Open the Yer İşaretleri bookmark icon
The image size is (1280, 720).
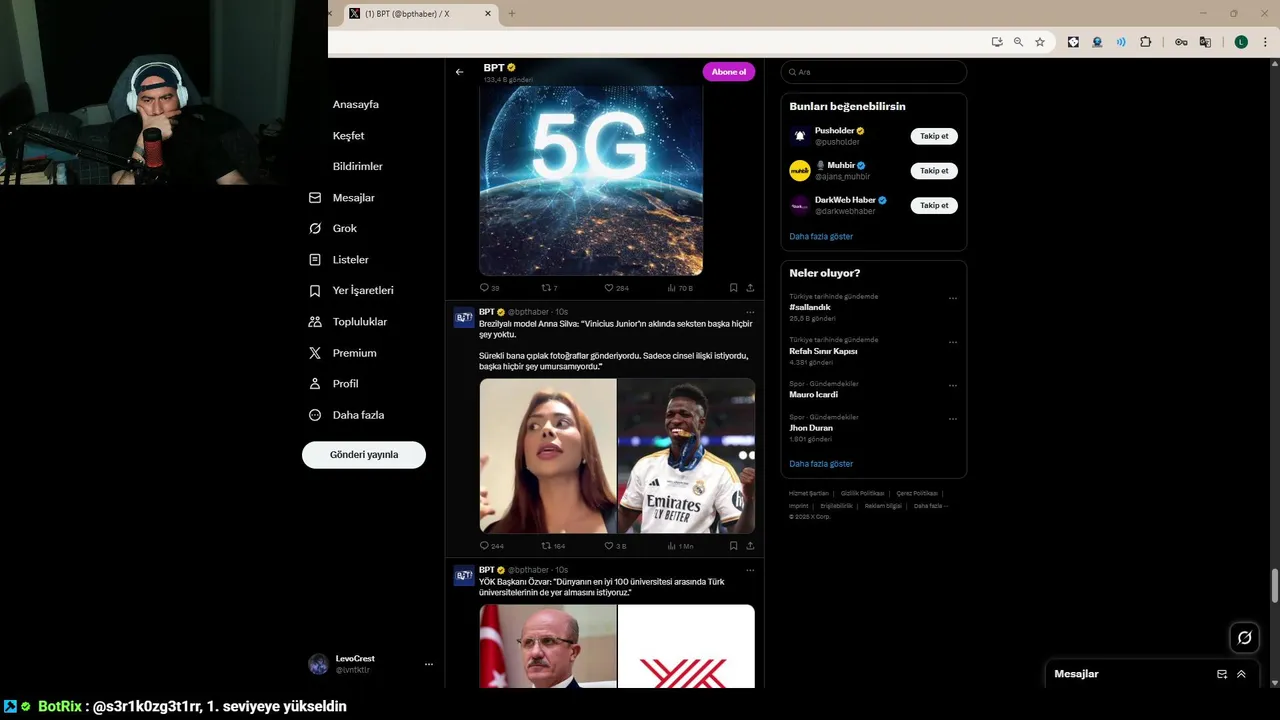[315, 291]
